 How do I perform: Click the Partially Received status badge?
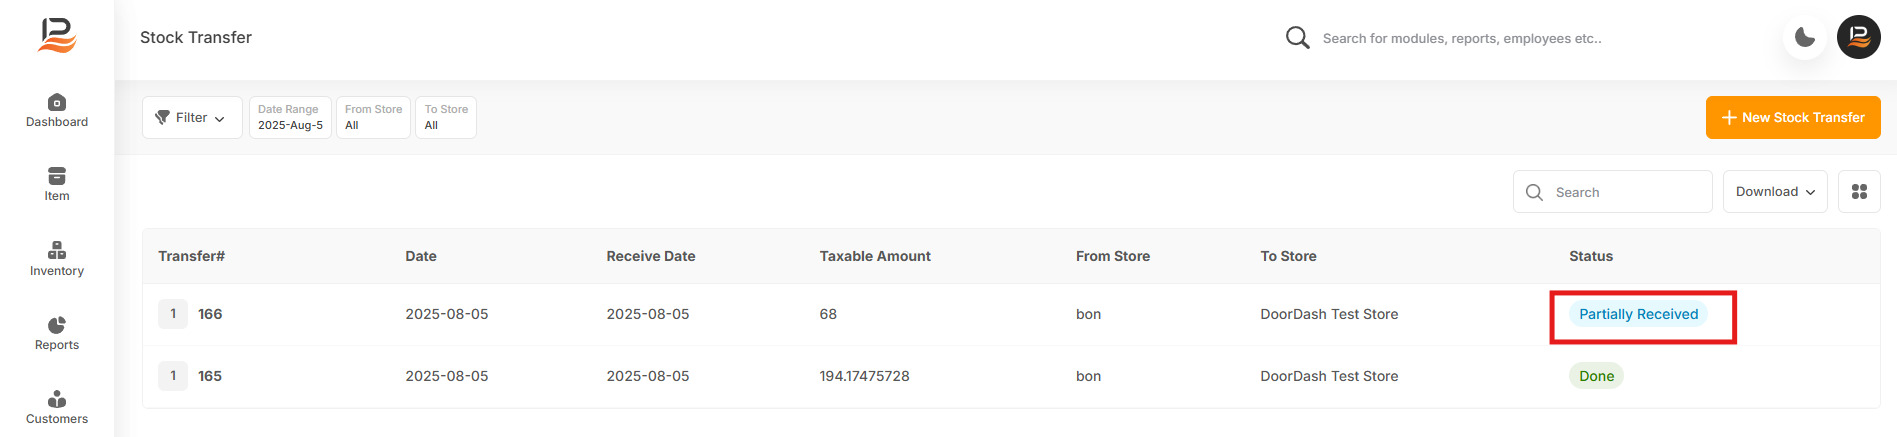point(1638,314)
